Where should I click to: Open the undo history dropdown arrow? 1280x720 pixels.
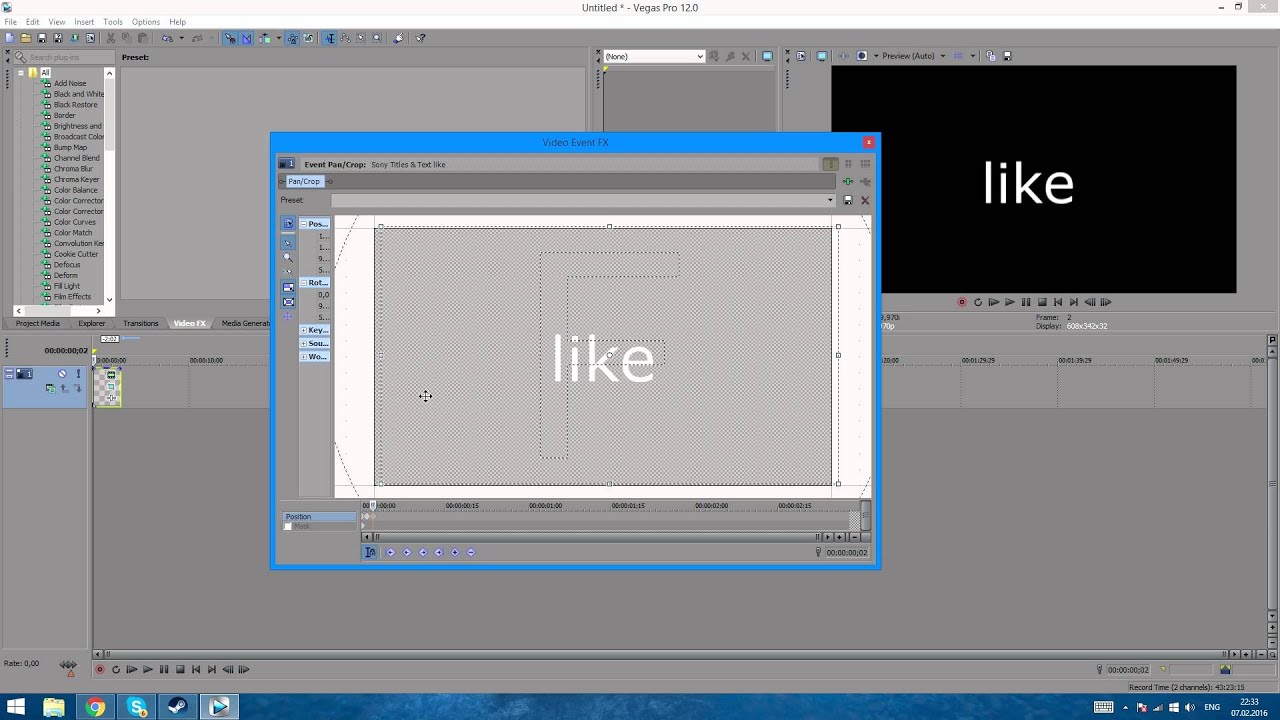[x=181, y=38]
